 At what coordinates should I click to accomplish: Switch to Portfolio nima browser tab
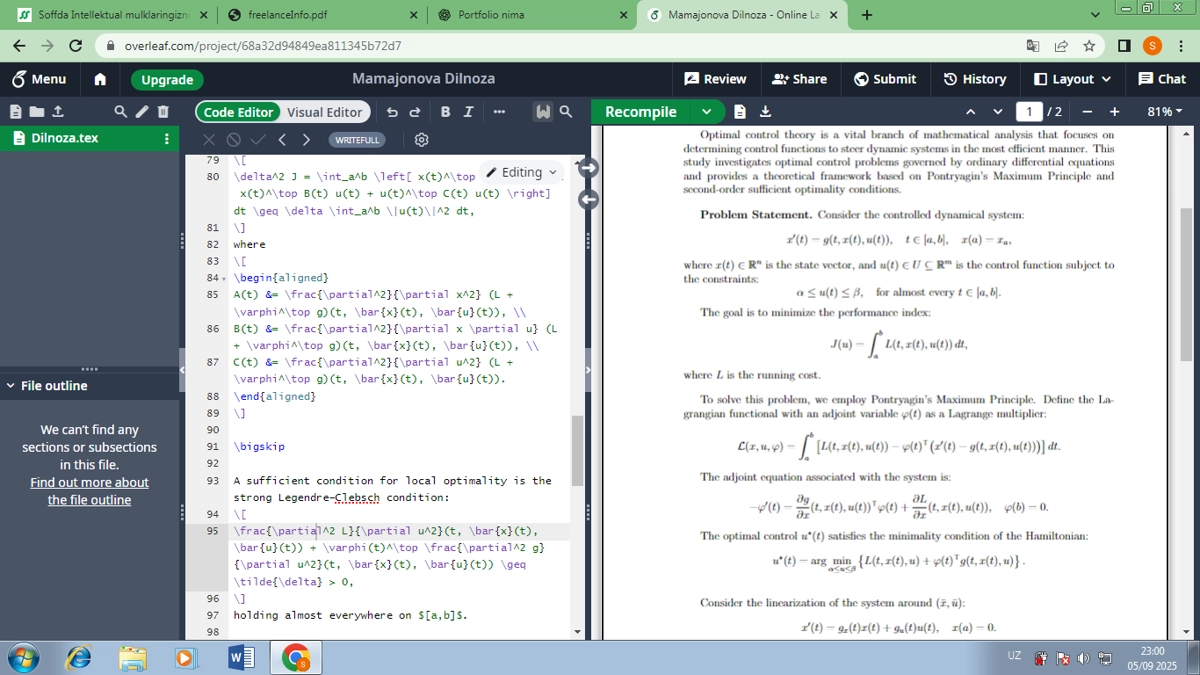(531, 15)
